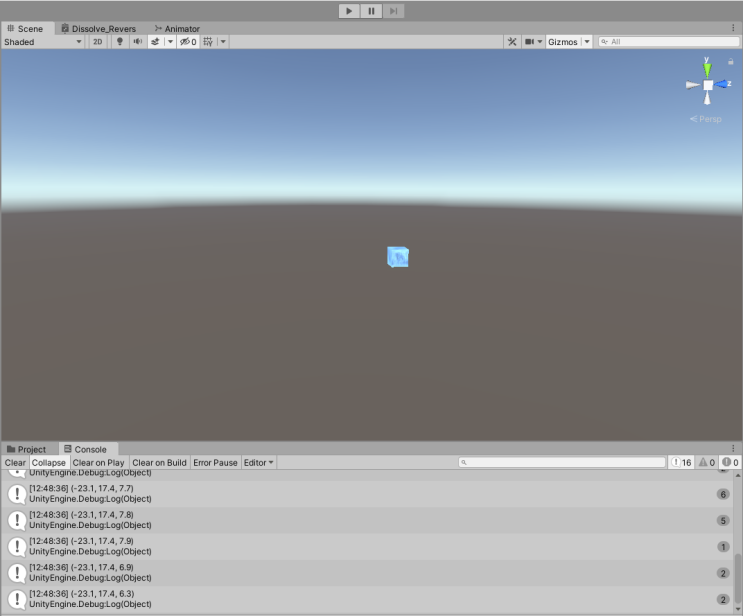The width and height of the screenshot is (743, 616).
Task: Switch to the Animator tab
Action: pyautogui.click(x=178, y=28)
